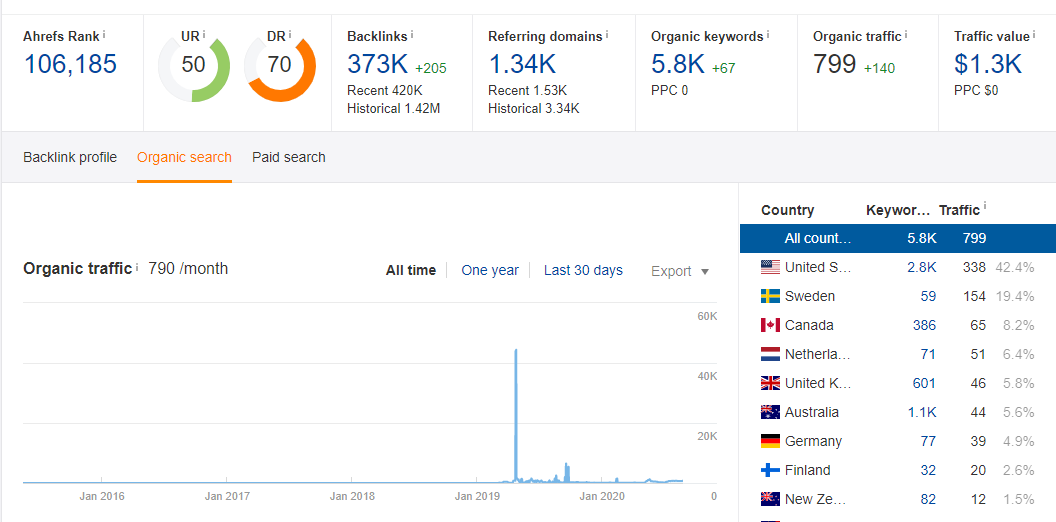The height and width of the screenshot is (522, 1056).
Task: Click the info icon next to Ahrefs Rank
Action: tap(104, 33)
